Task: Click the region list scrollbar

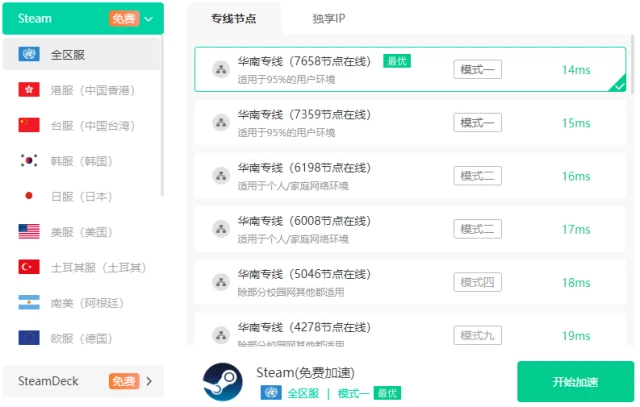Action: pyautogui.click(x=162, y=116)
